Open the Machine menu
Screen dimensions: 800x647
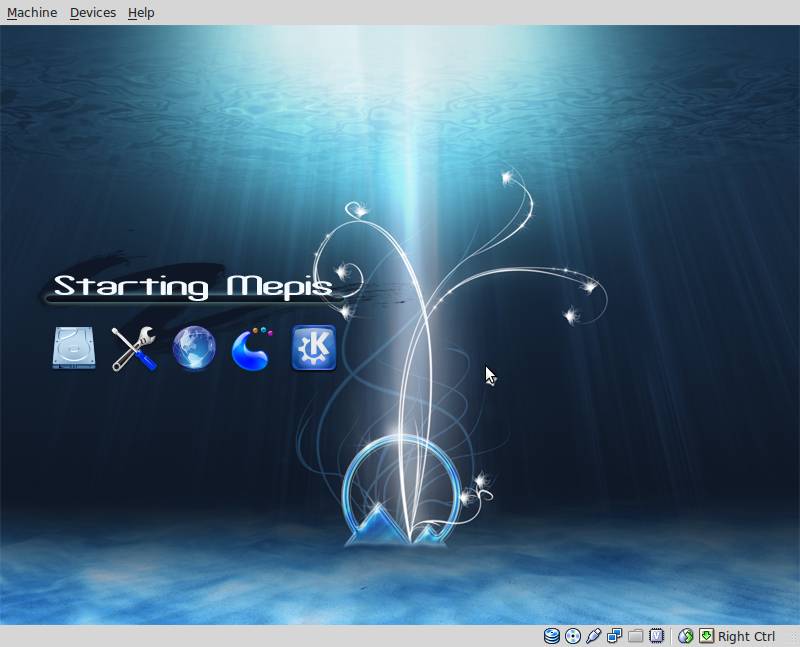[32, 12]
